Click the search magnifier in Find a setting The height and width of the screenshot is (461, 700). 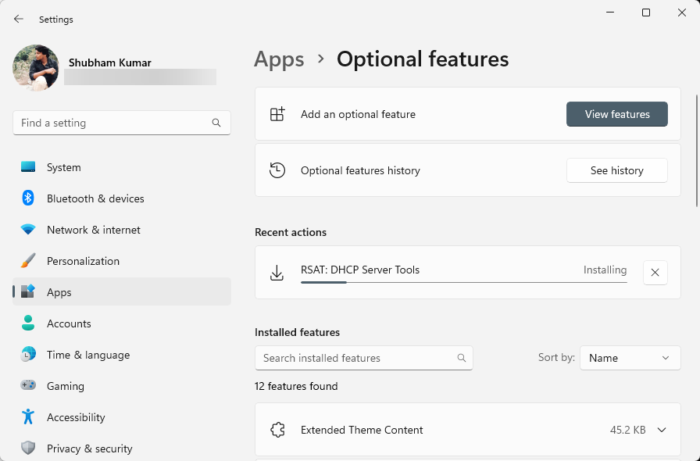point(216,123)
